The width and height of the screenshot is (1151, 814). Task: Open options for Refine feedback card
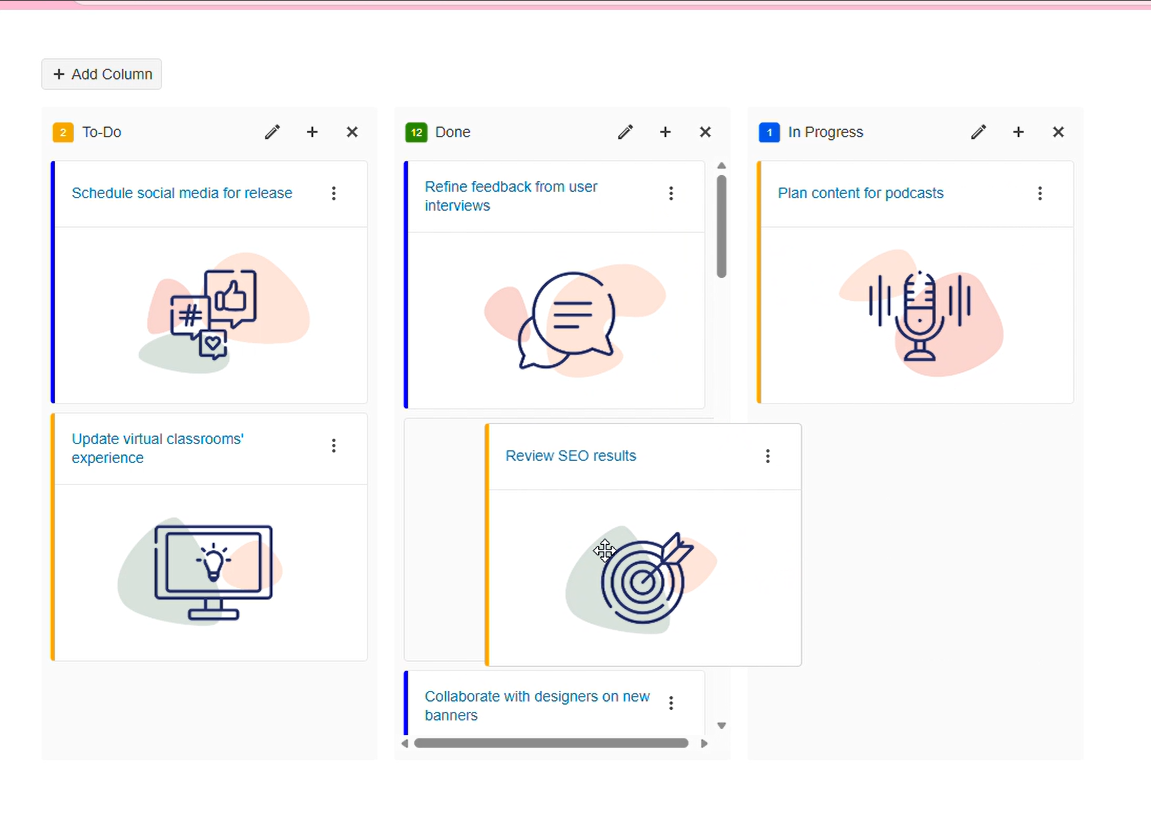pyautogui.click(x=671, y=193)
